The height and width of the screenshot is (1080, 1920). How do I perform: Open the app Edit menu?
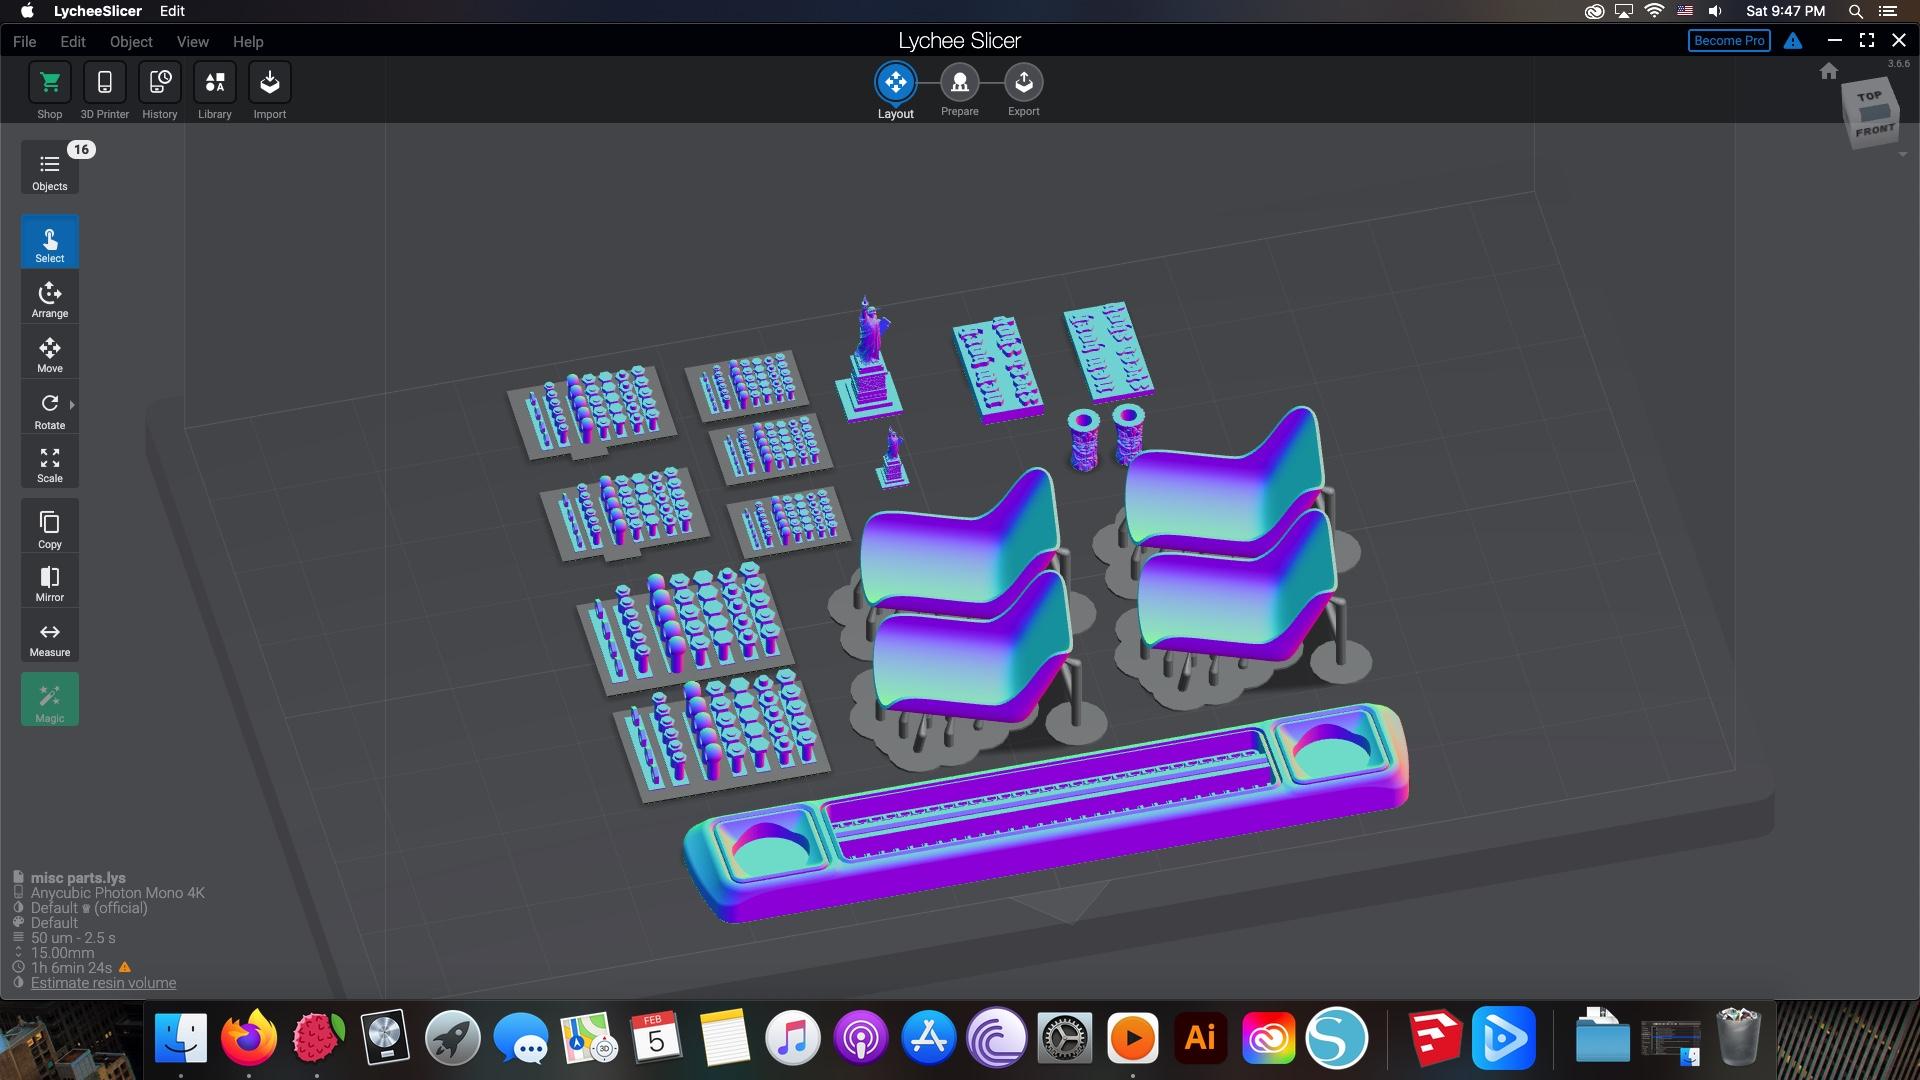point(73,41)
